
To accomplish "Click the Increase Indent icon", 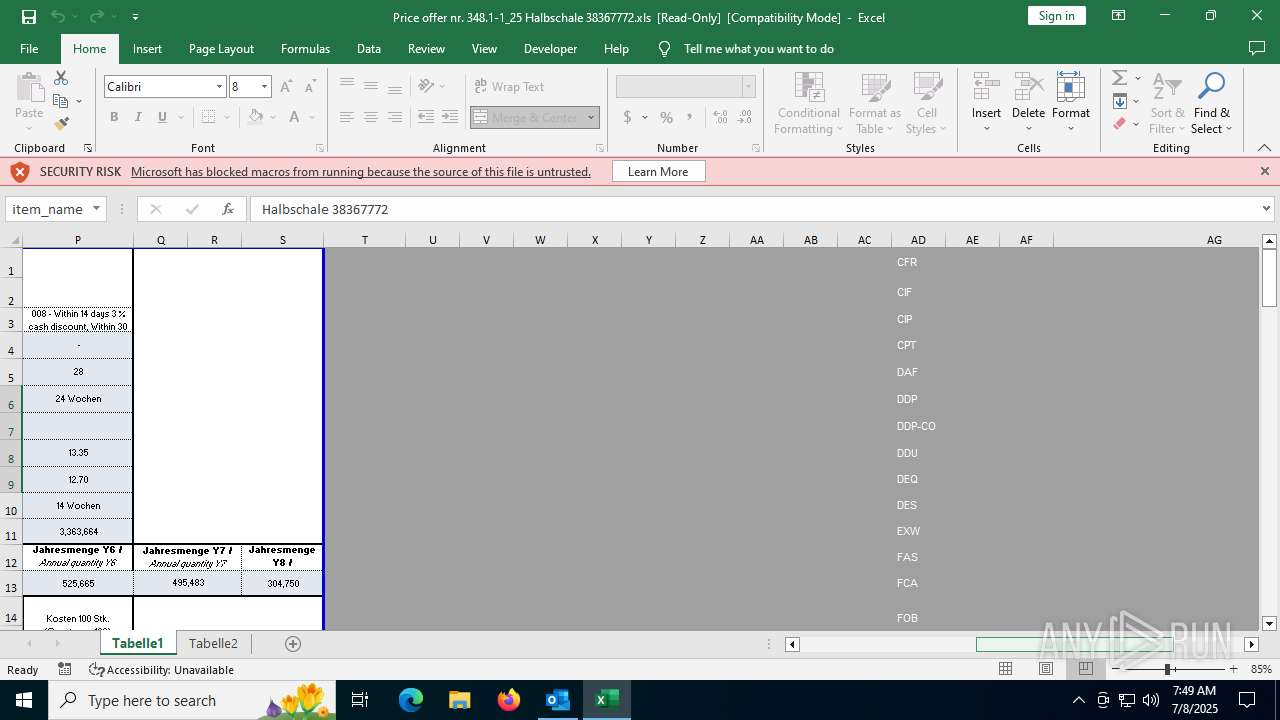I will (x=450, y=117).
